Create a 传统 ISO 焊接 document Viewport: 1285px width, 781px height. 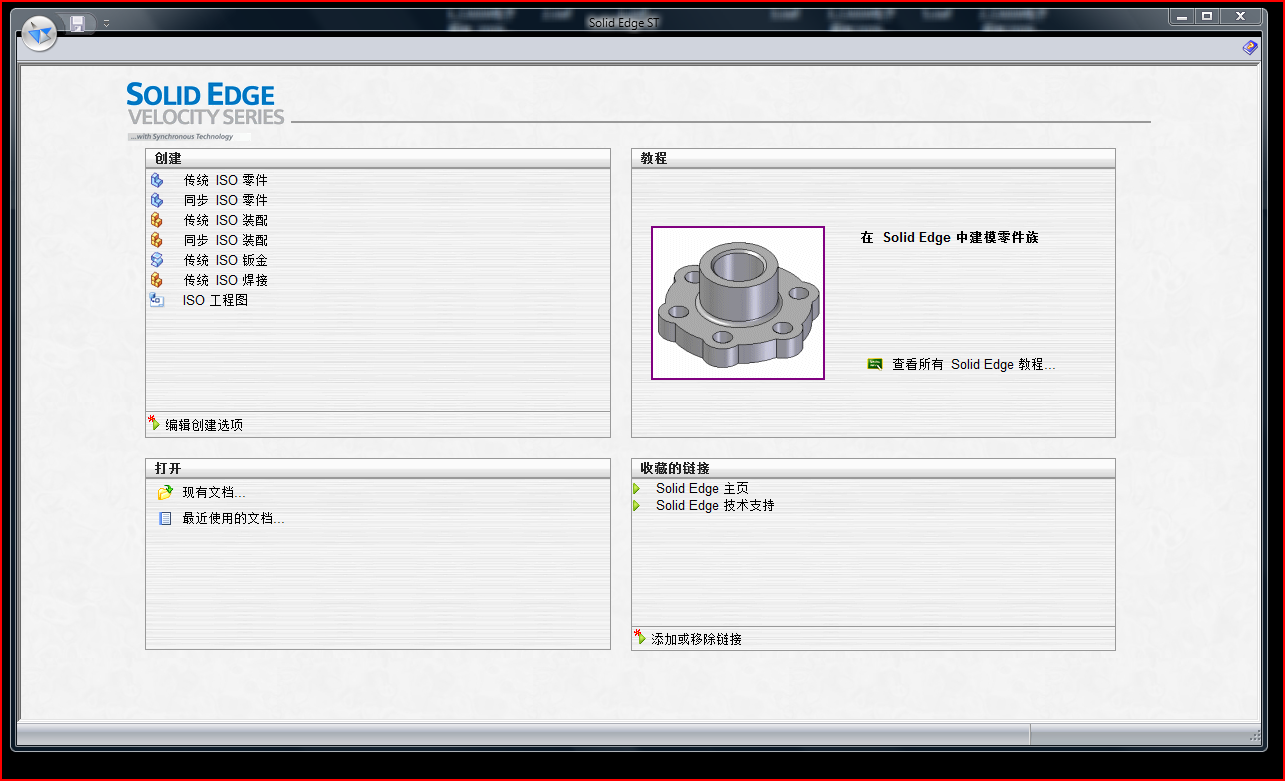tap(226, 280)
